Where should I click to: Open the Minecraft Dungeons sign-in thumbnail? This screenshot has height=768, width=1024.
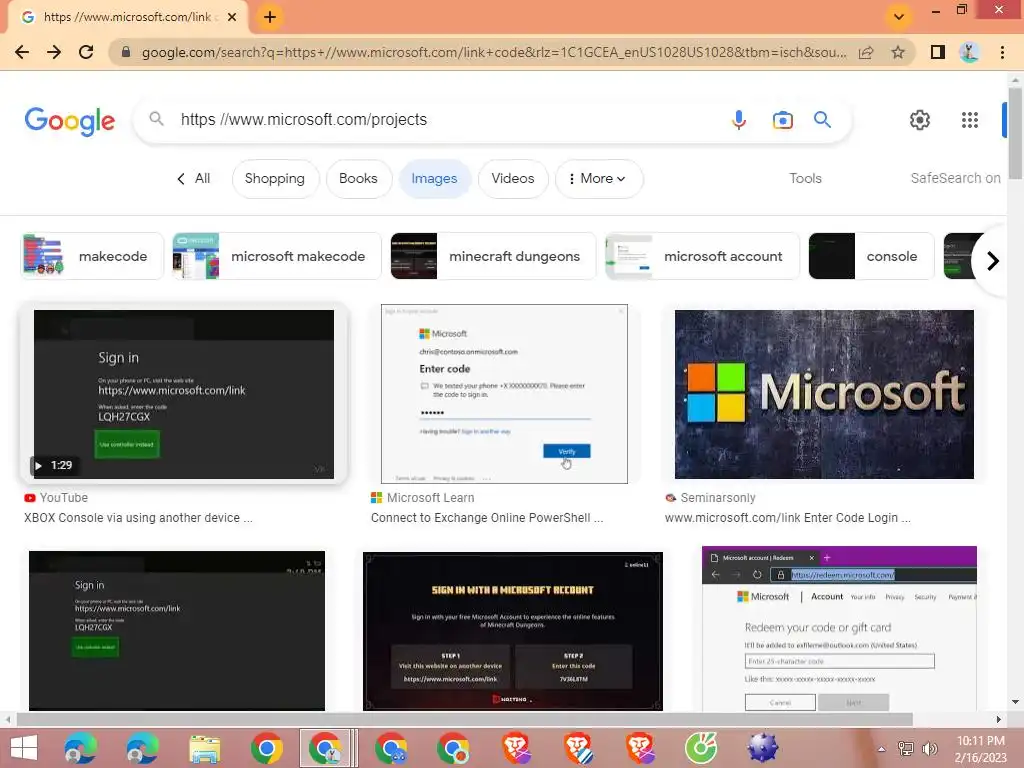click(x=513, y=632)
